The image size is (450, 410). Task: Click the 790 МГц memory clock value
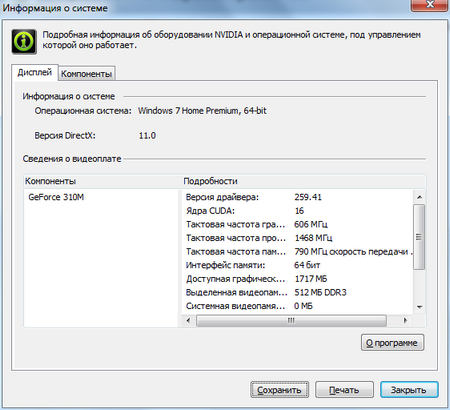click(353, 252)
